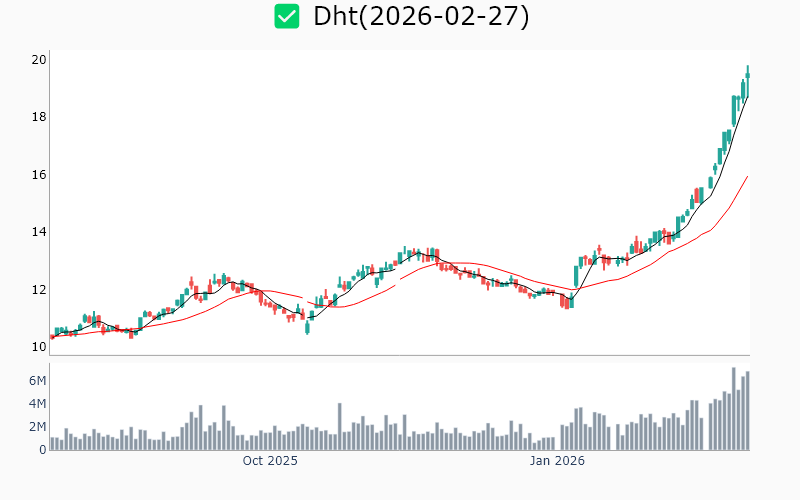Click the green checkmark icon beside the title
Screen dimensions: 800x500
pyautogui.click(x=287, y=16)
